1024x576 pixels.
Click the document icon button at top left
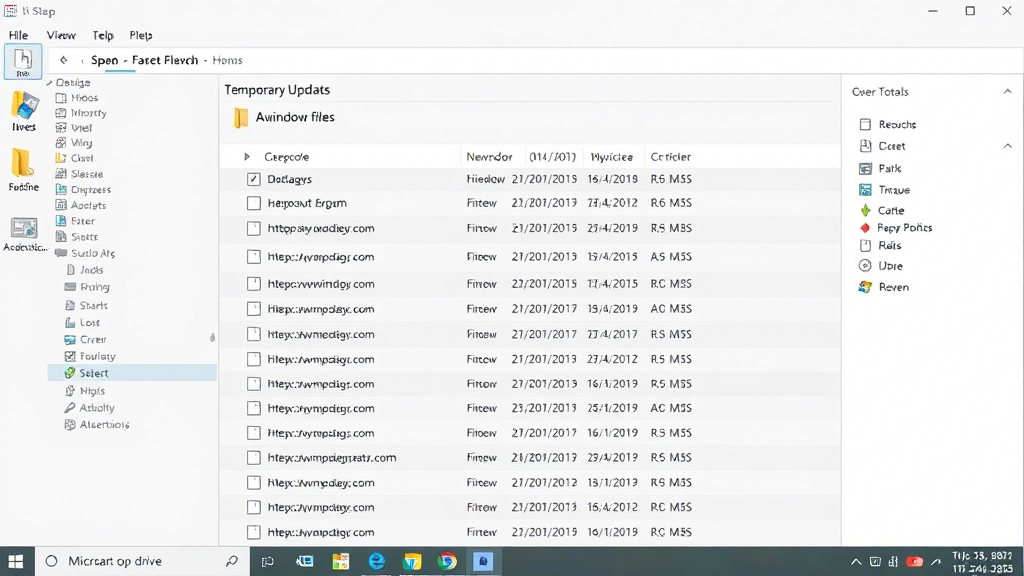click(23, 61)
